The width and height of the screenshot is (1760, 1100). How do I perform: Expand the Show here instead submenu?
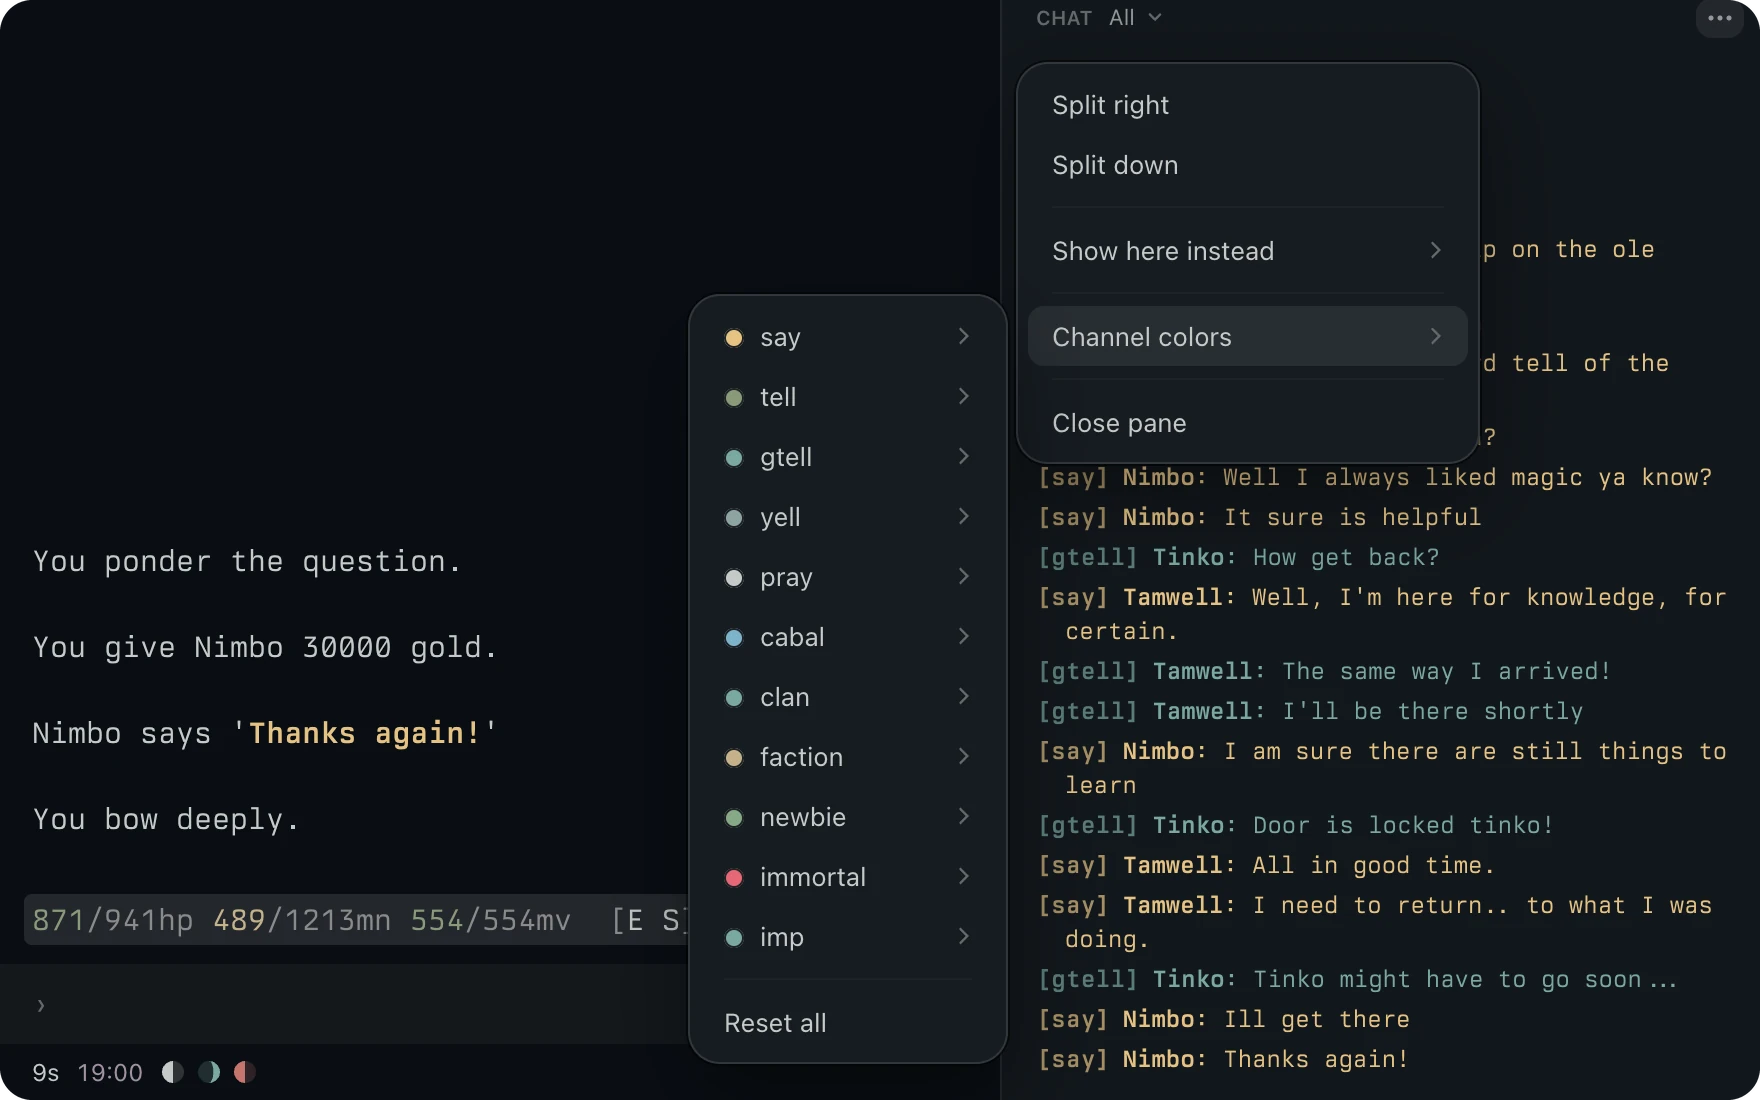click(1248, 250)
